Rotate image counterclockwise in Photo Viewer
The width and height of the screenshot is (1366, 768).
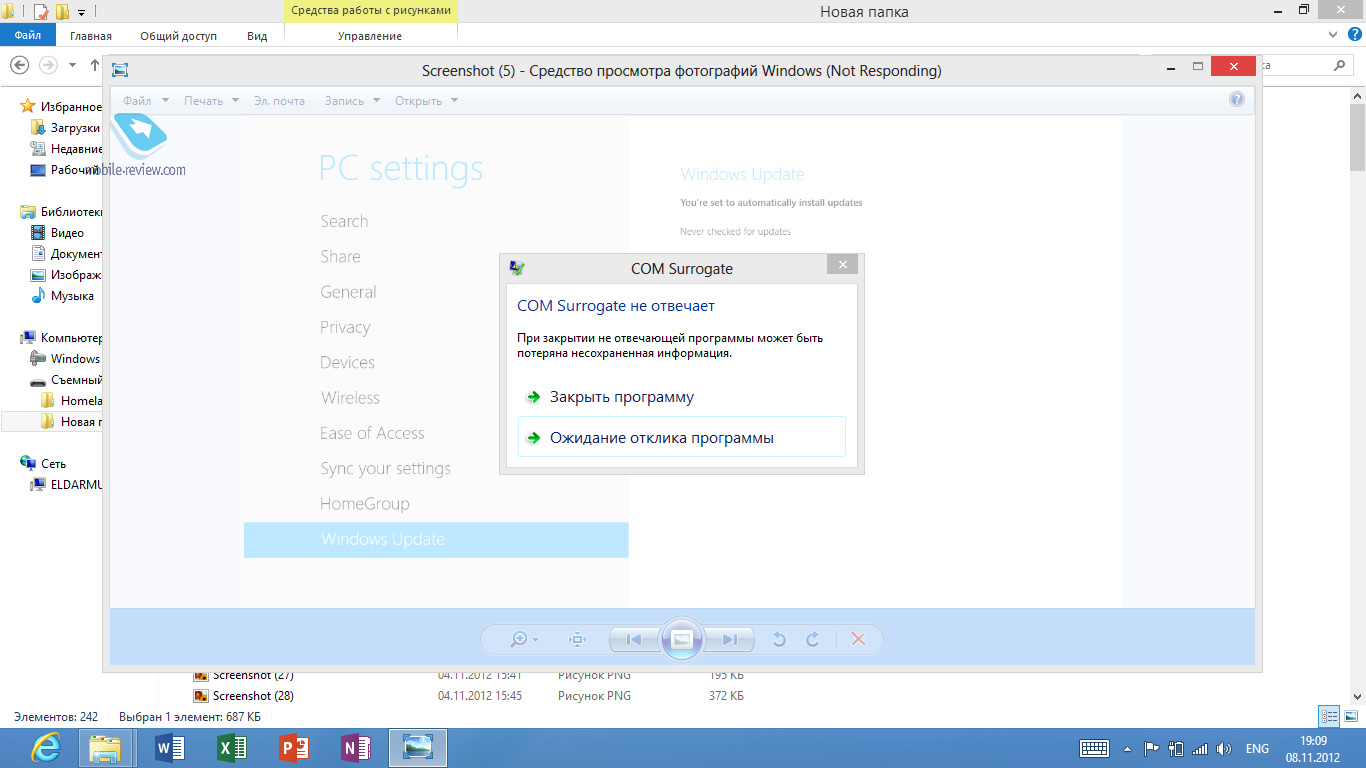click(779, 640)
